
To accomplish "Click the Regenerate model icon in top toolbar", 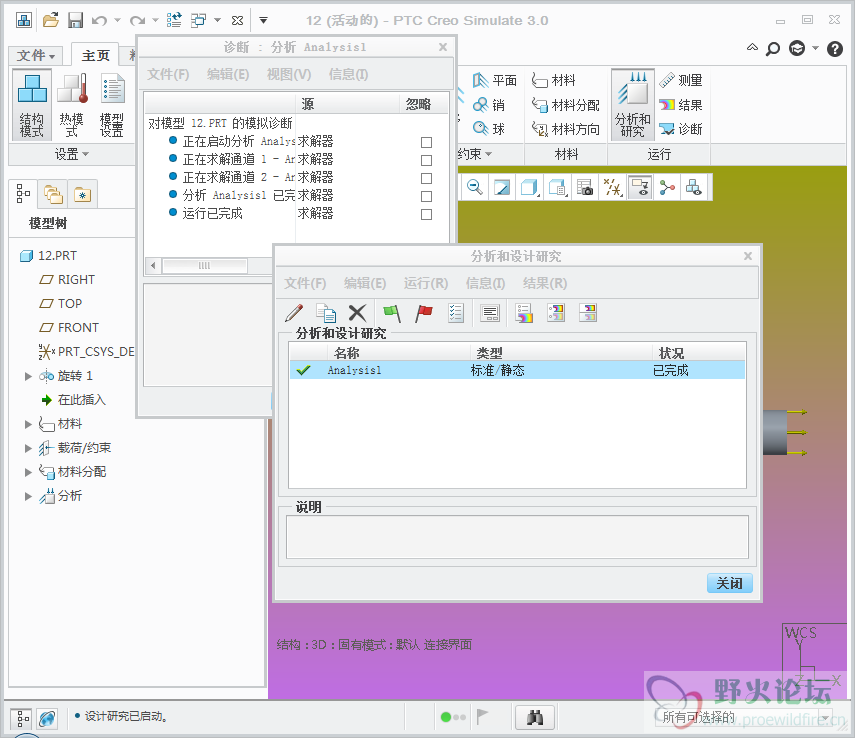I will [x=174, y=21].
